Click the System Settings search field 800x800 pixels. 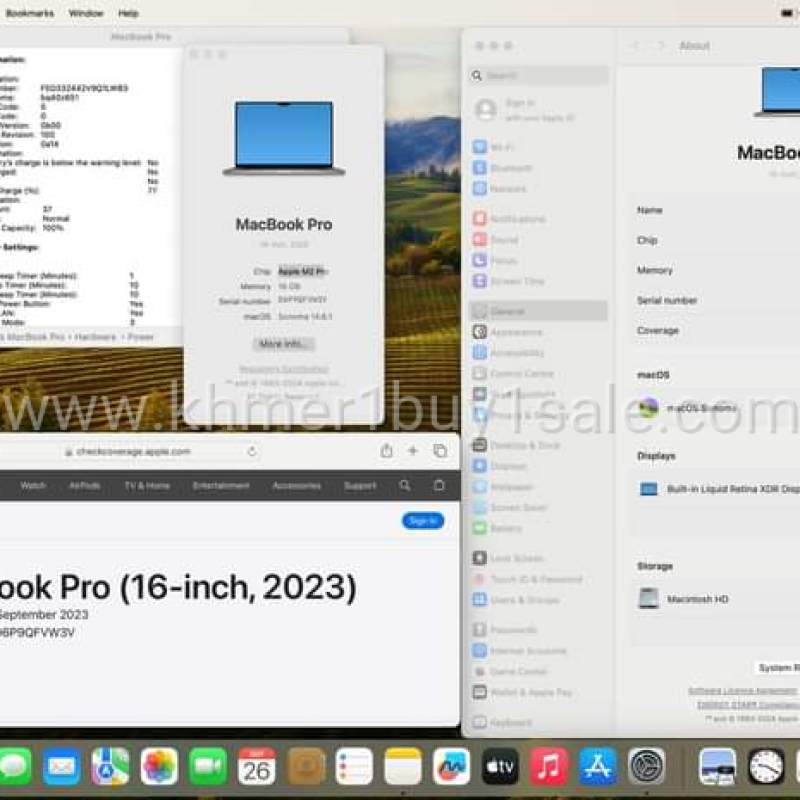tap(538, 76)
